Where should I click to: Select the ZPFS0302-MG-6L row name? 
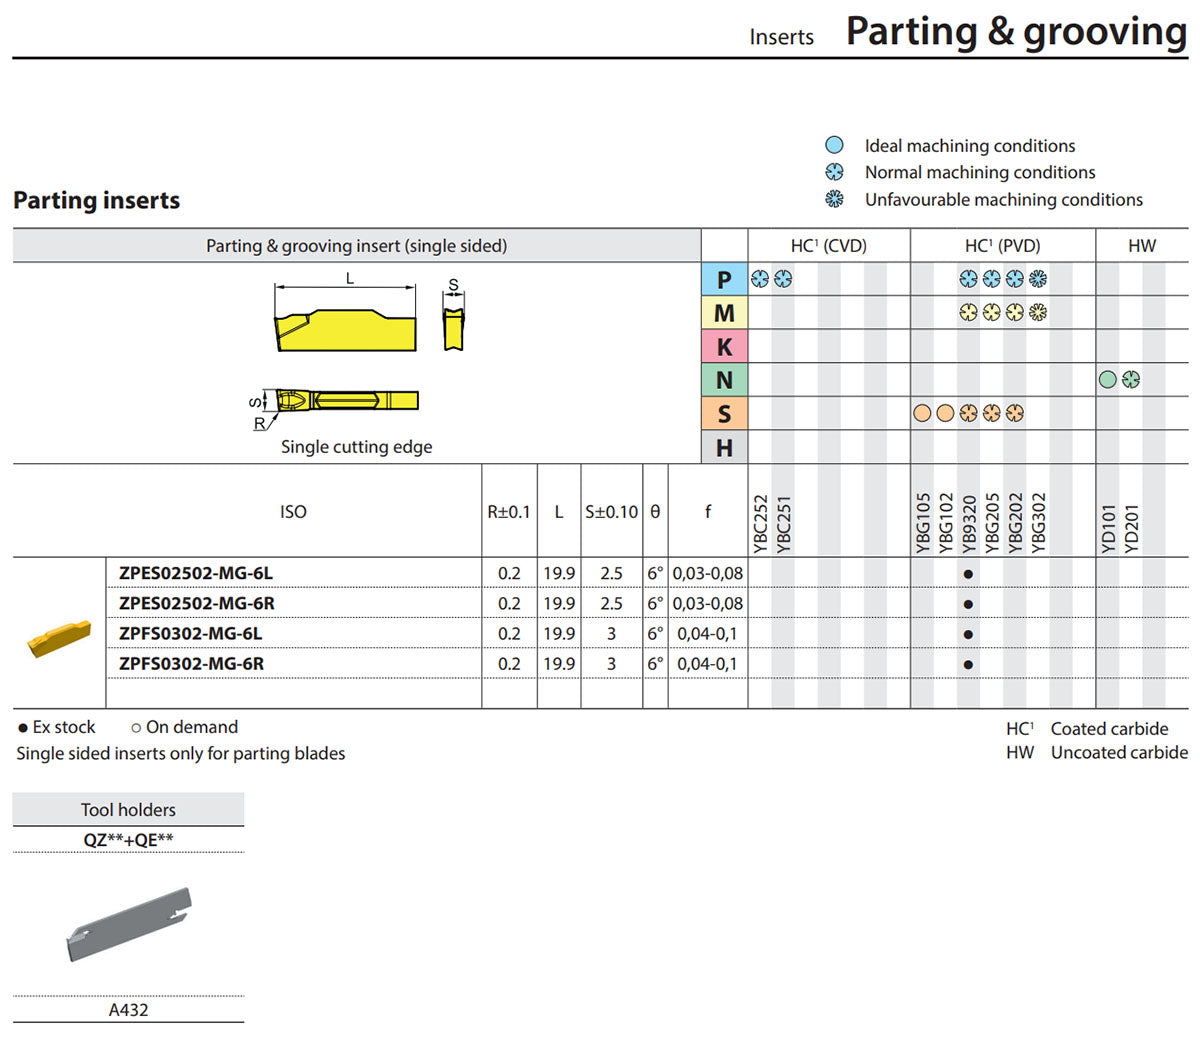191,633
